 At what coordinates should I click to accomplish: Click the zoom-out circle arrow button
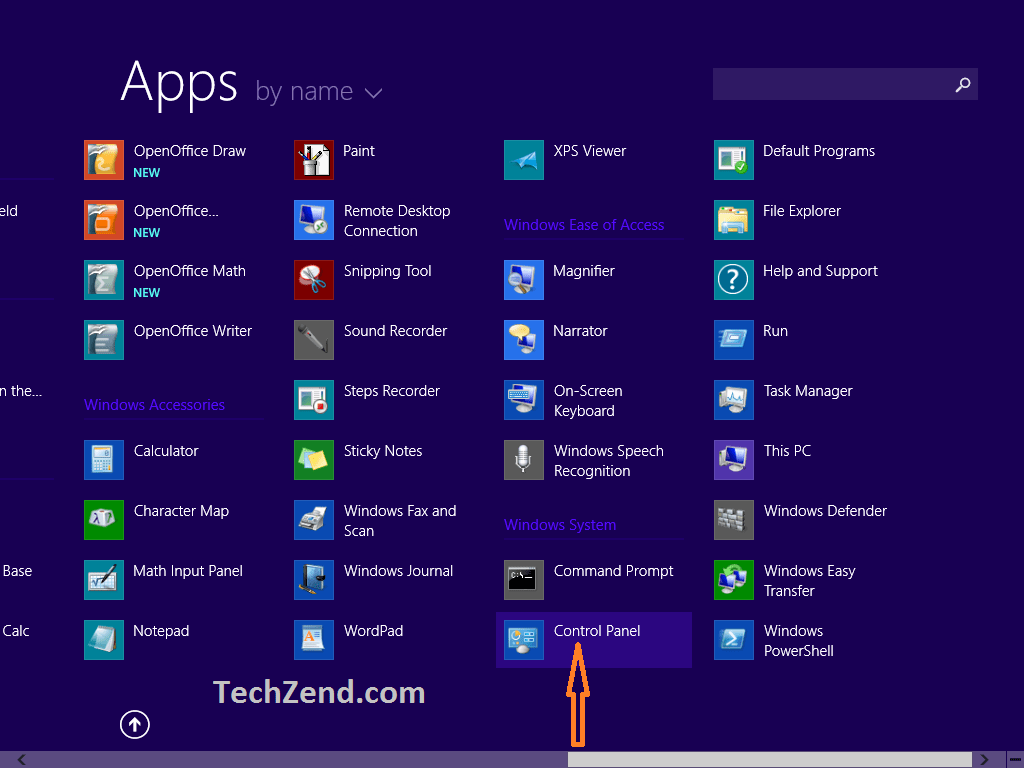(x=134, y=724)
